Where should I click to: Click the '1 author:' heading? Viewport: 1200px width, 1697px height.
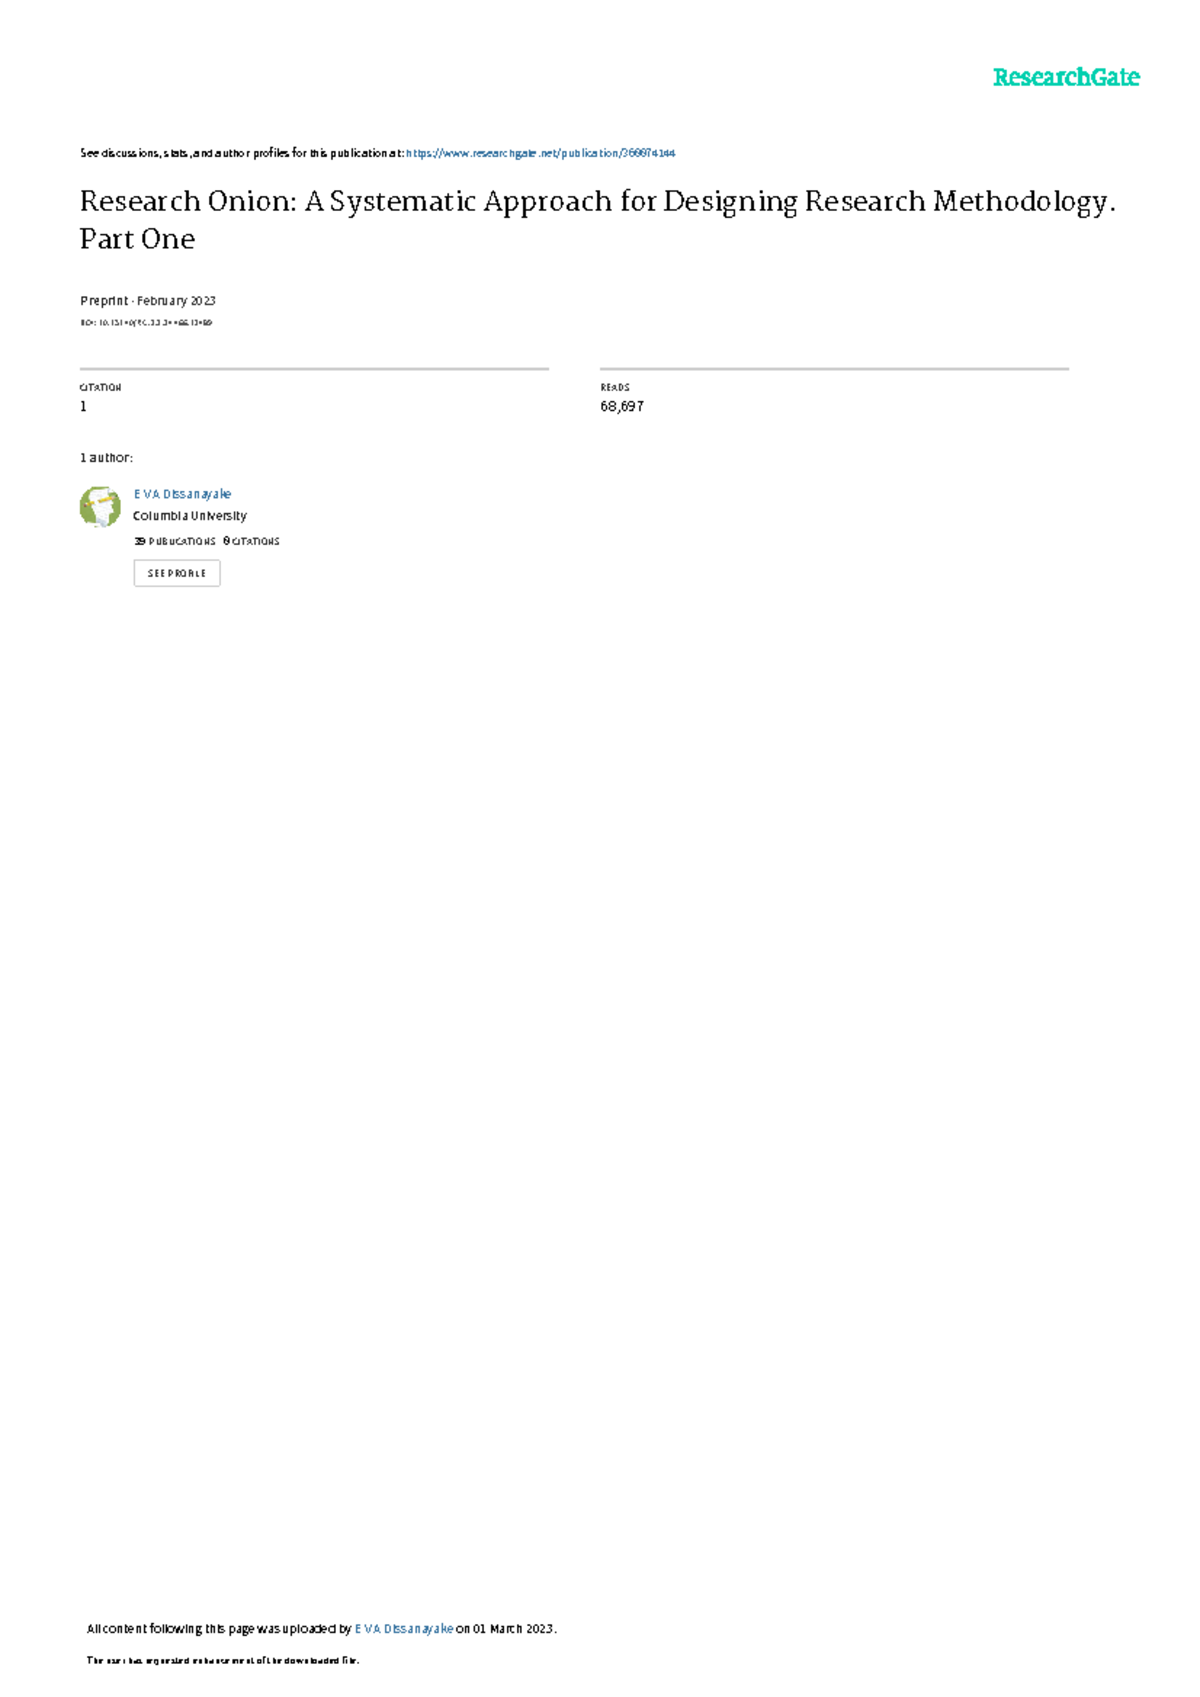(x=106, y=458)
